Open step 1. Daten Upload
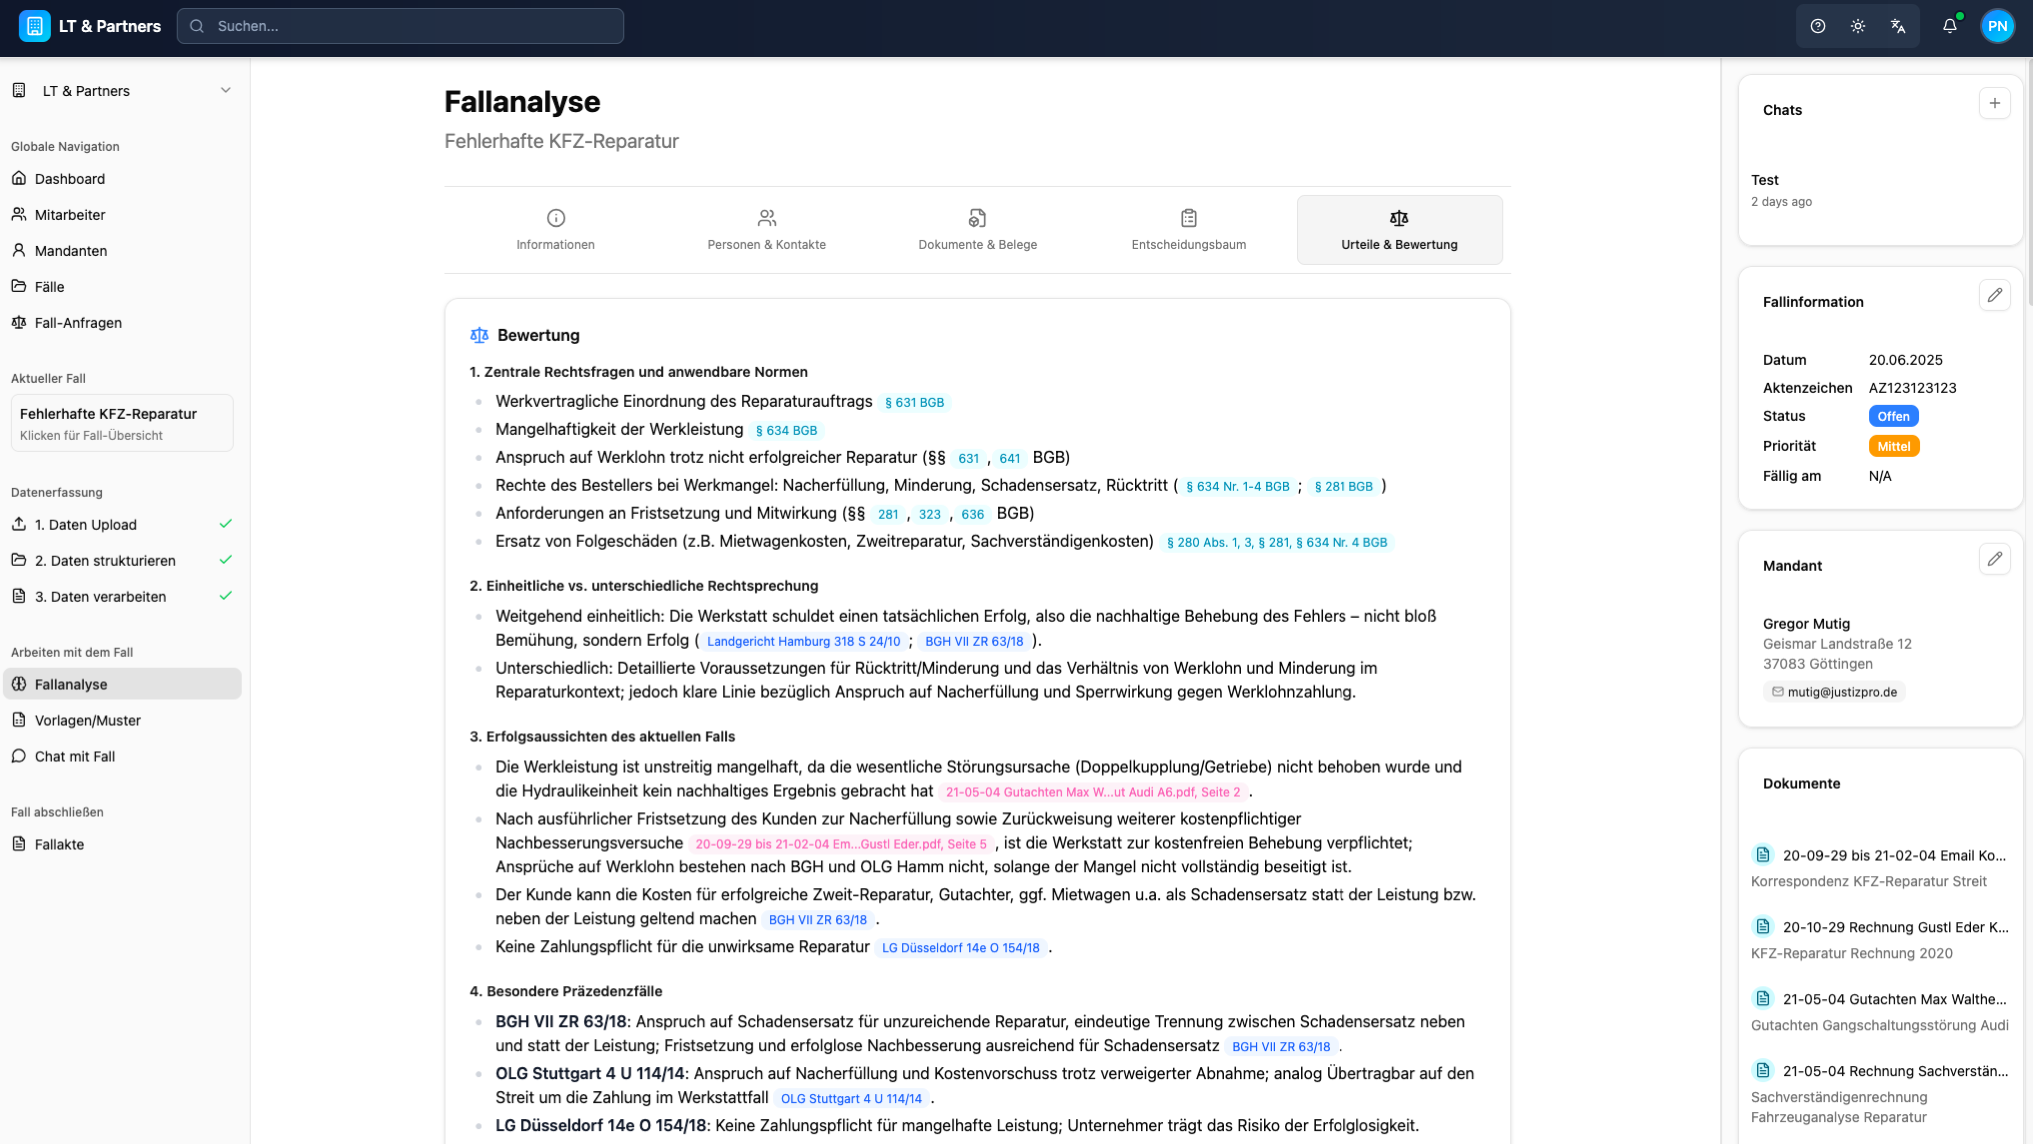Image resolution: width=2033 pixels, height=1144 pixels. [86, 525]
